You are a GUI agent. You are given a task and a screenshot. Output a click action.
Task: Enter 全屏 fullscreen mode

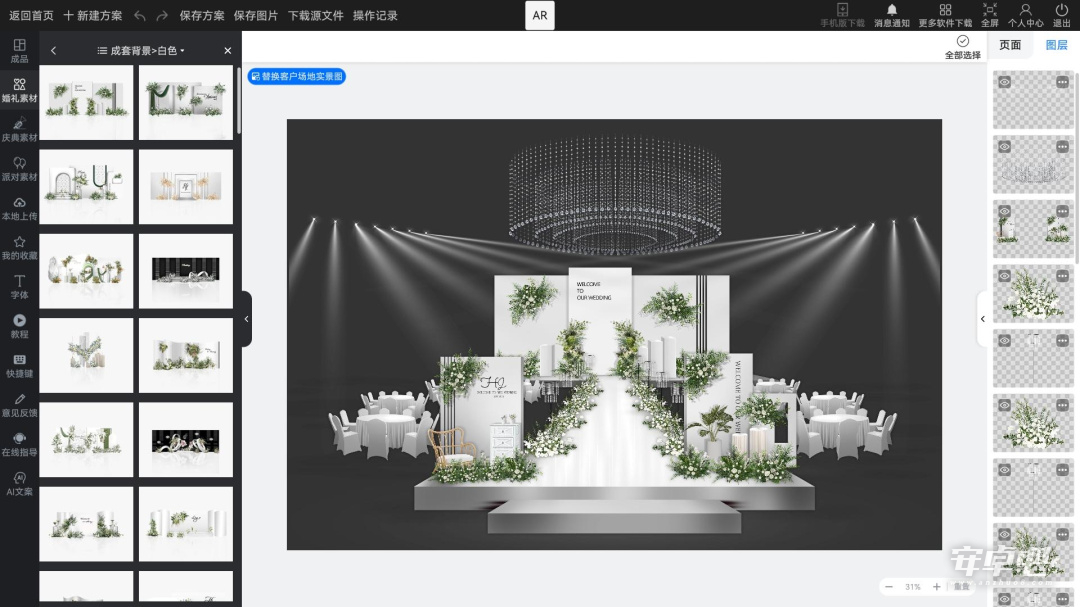click(990, 15)
